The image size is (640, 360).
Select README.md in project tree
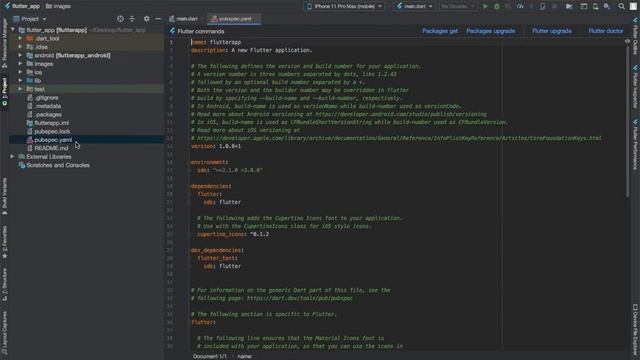pos(51,148)
